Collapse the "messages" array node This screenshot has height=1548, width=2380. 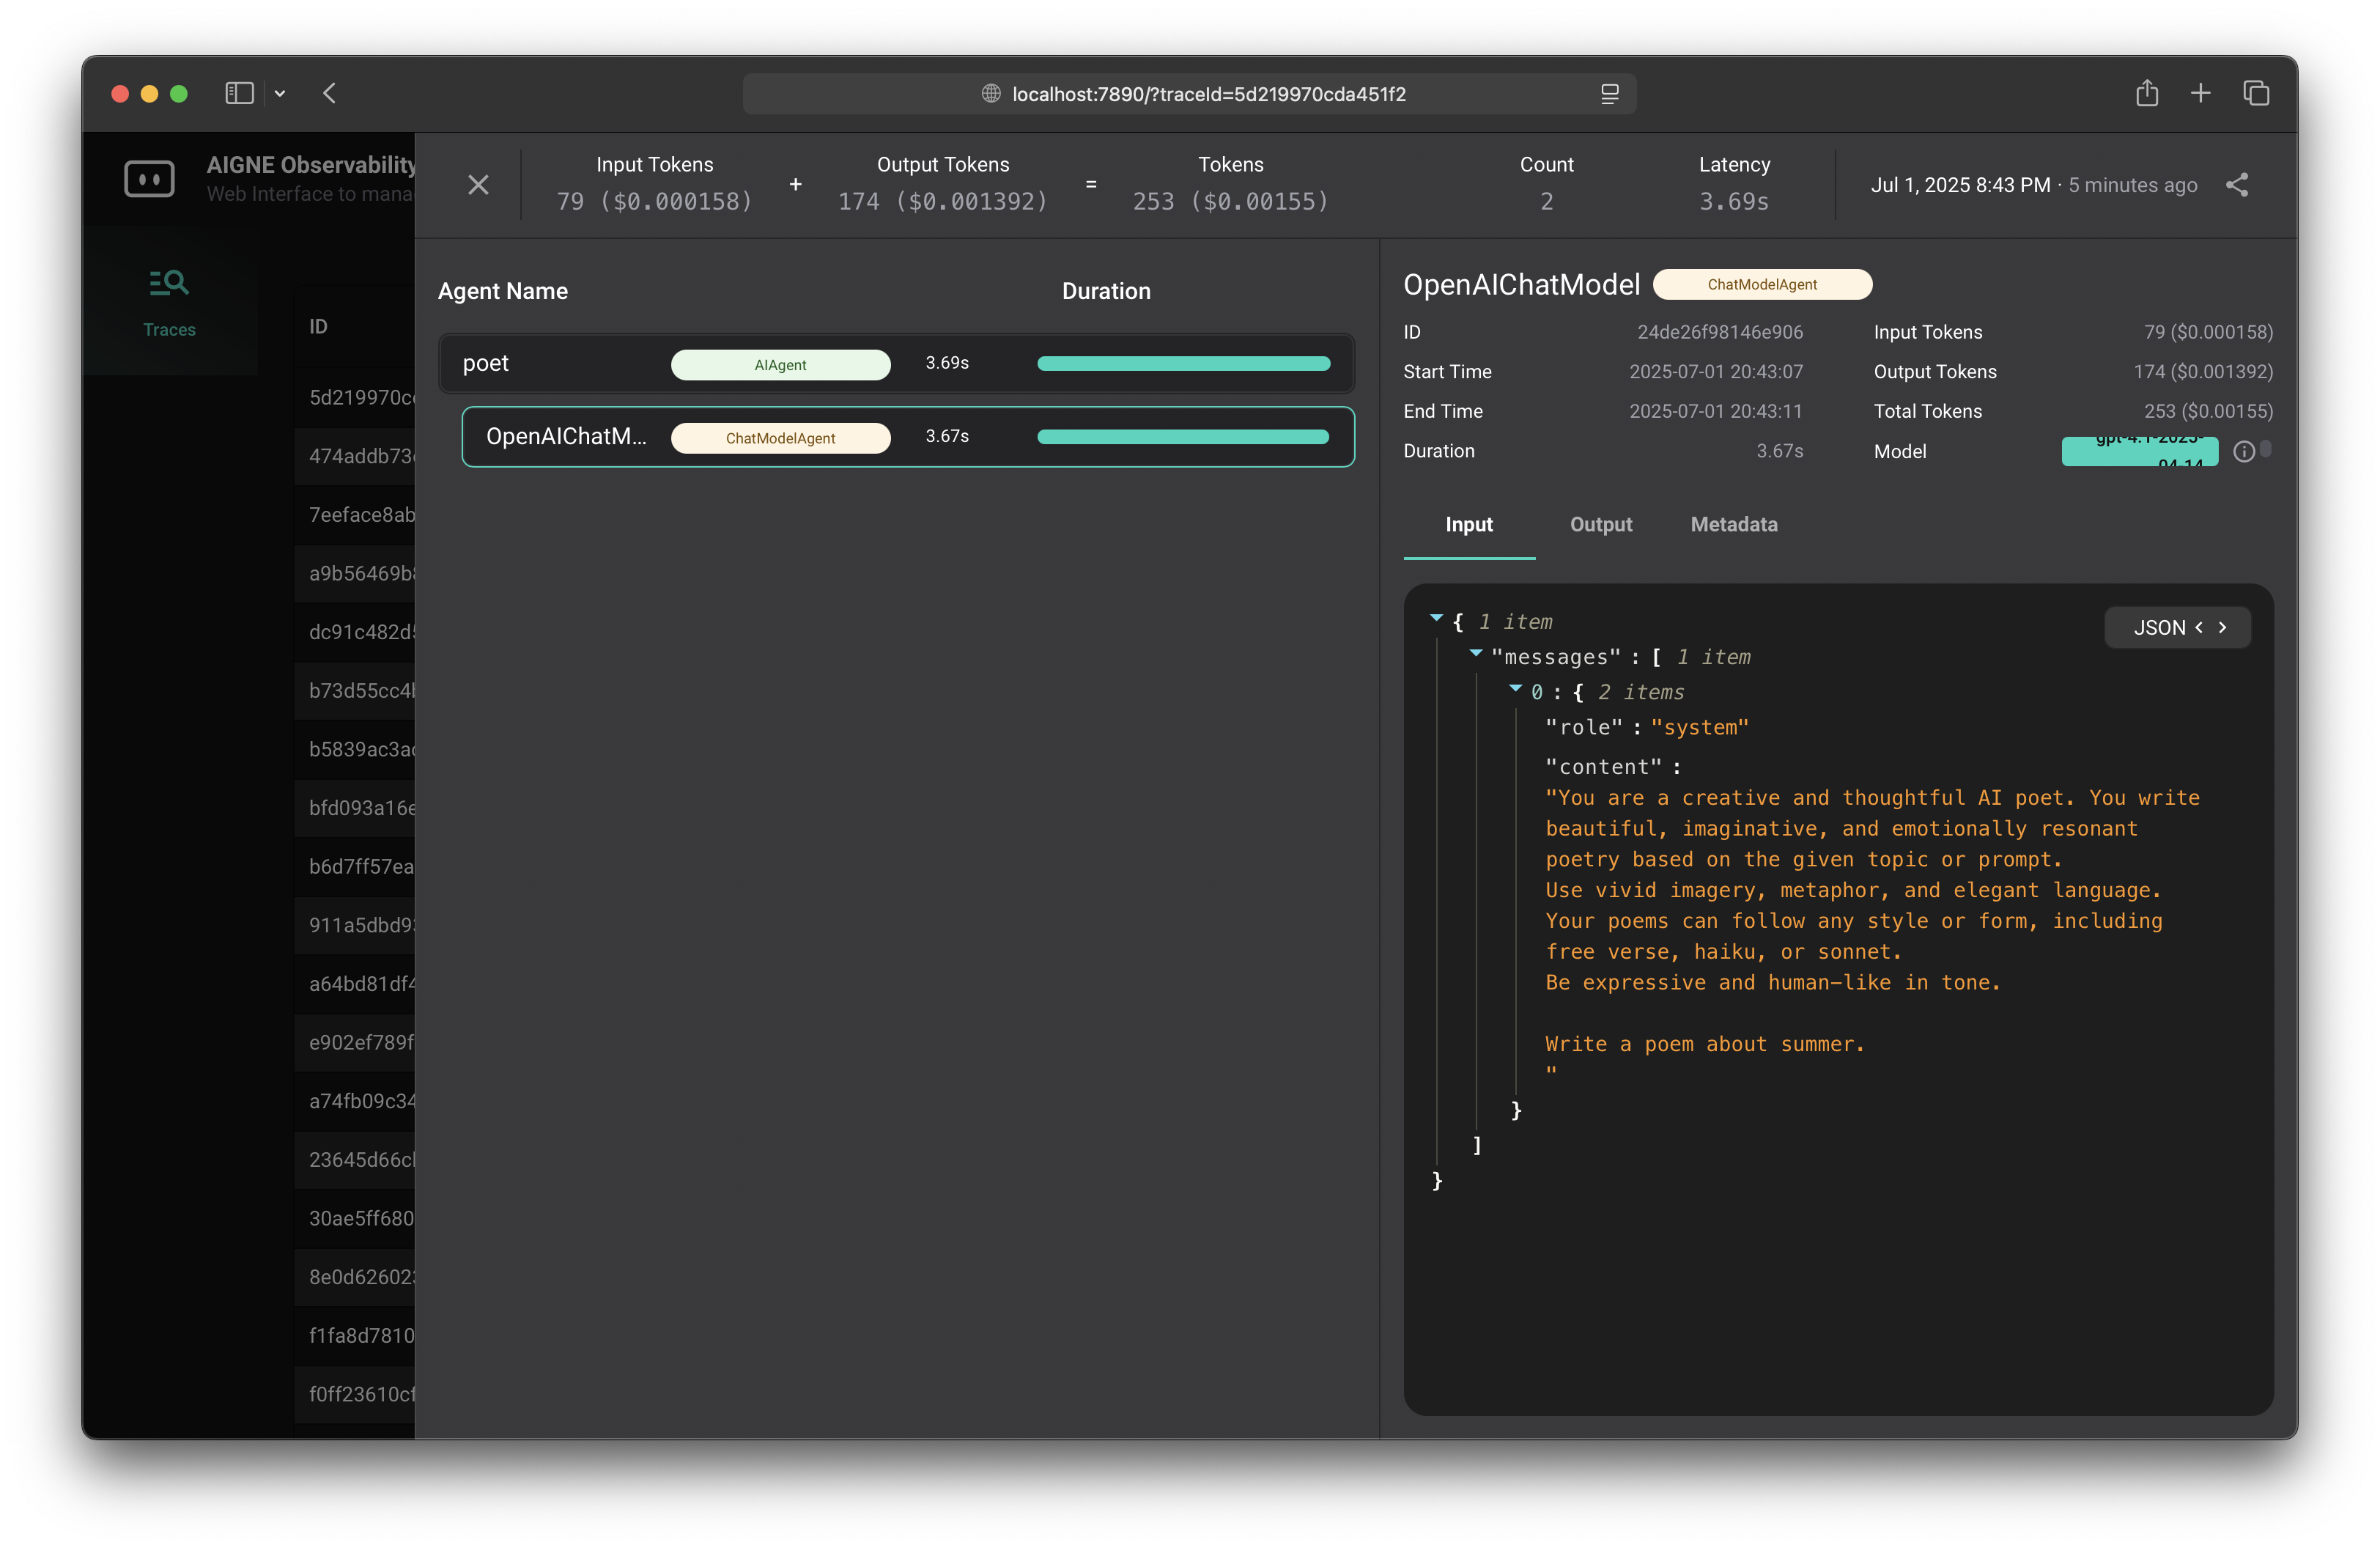[1476, 653]
